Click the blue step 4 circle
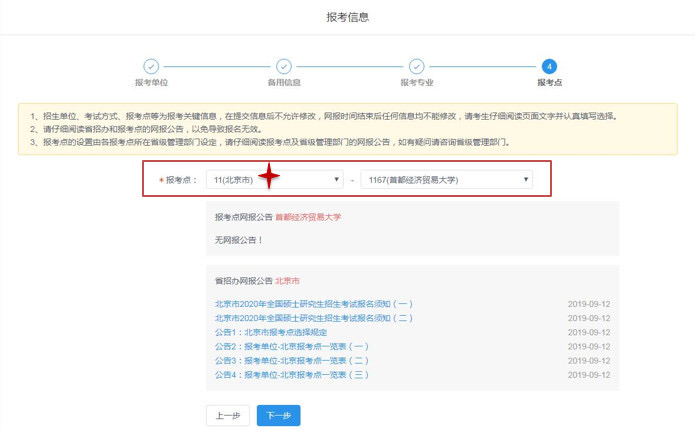Image resolution: width=695 pixels, height=431 pixels. click(x=549, y=66)
